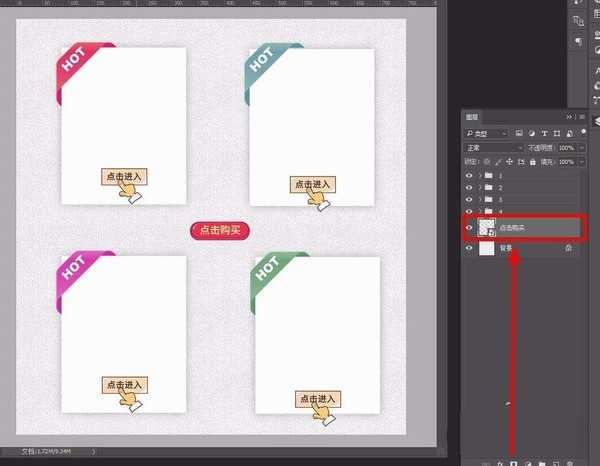Create a new group with folder icon
The height and width of the screenshot is (466, 600).
coord(542,463)
